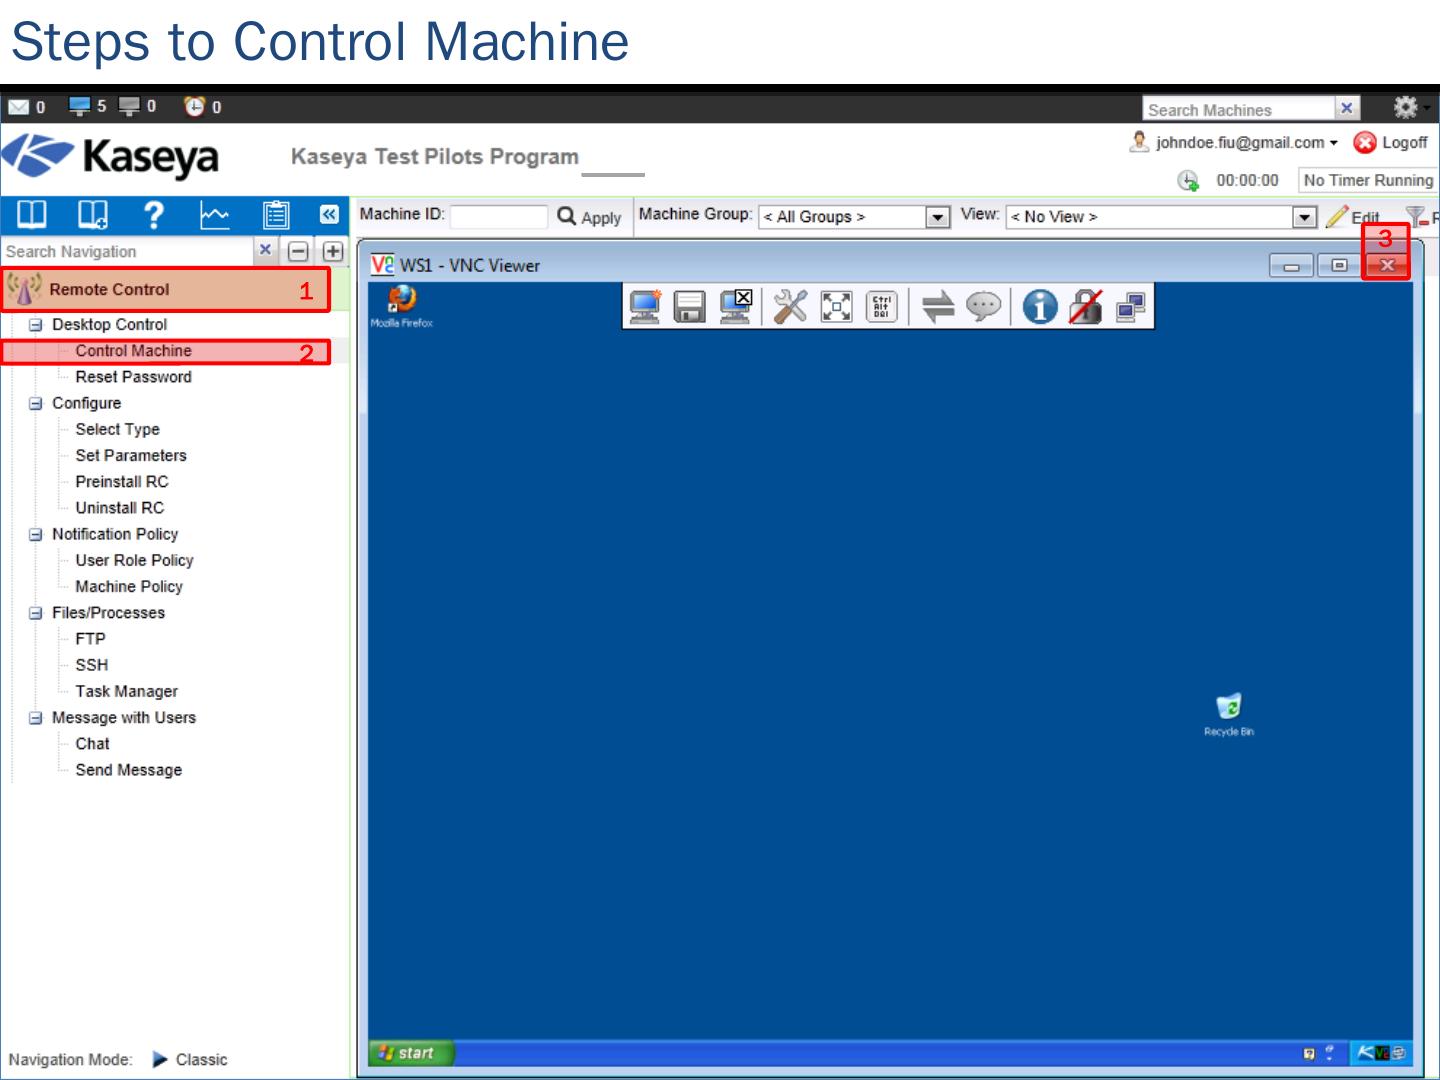This screenshot has width=1440, height=1080.
Task: Focus the Machine ID input field
Action: [499, 217]
